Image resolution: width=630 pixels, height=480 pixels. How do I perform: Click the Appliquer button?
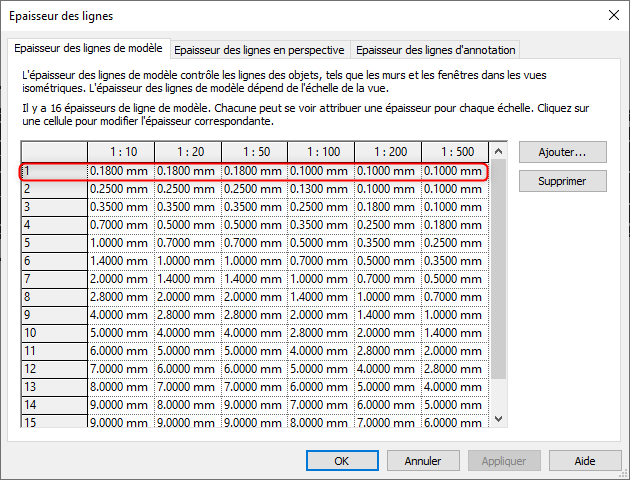click(504, 461)
